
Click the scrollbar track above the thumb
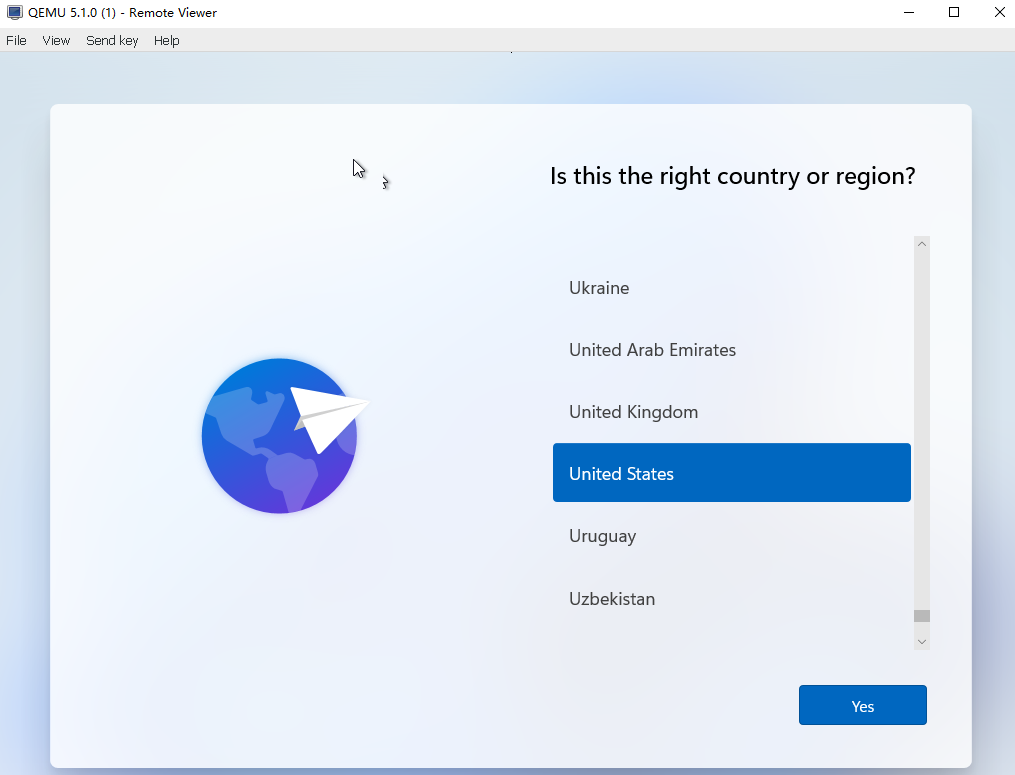(x=922, y=430)
